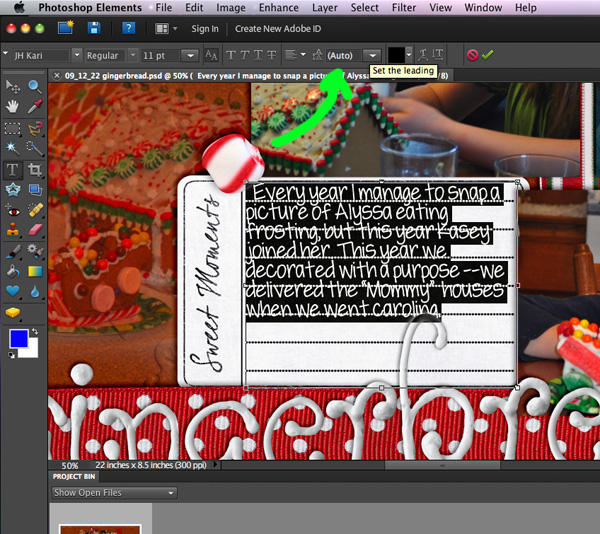
Task: Open the Image menu
Action: tap(231, 8)
